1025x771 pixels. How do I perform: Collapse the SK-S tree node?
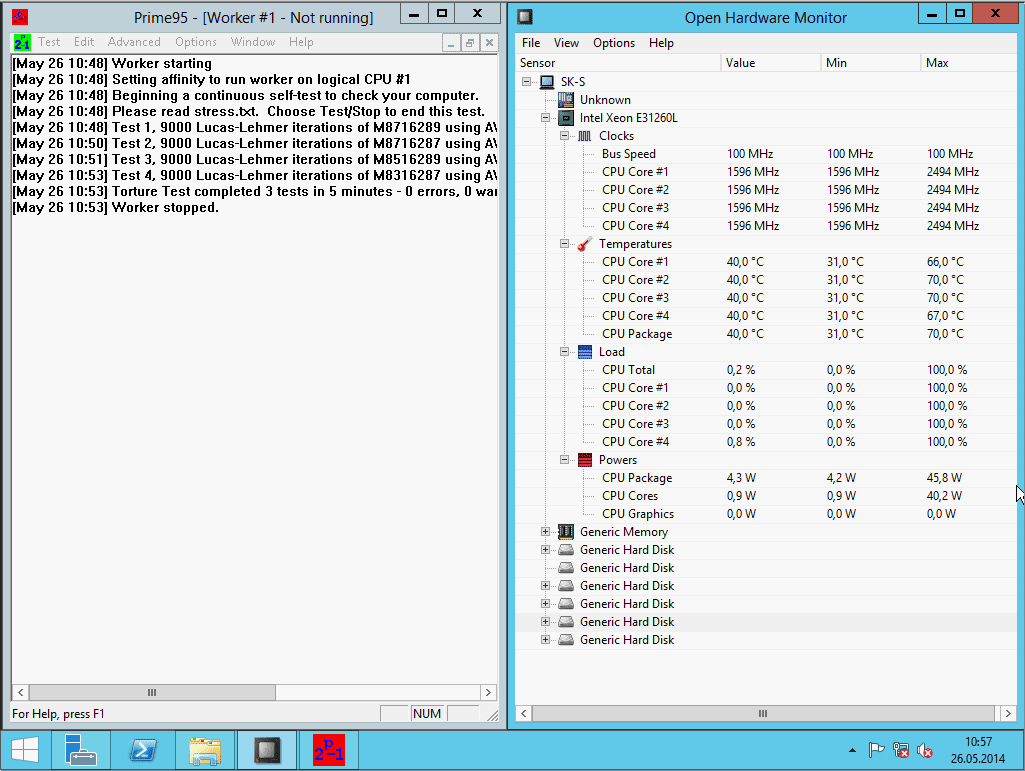[526, 82]
